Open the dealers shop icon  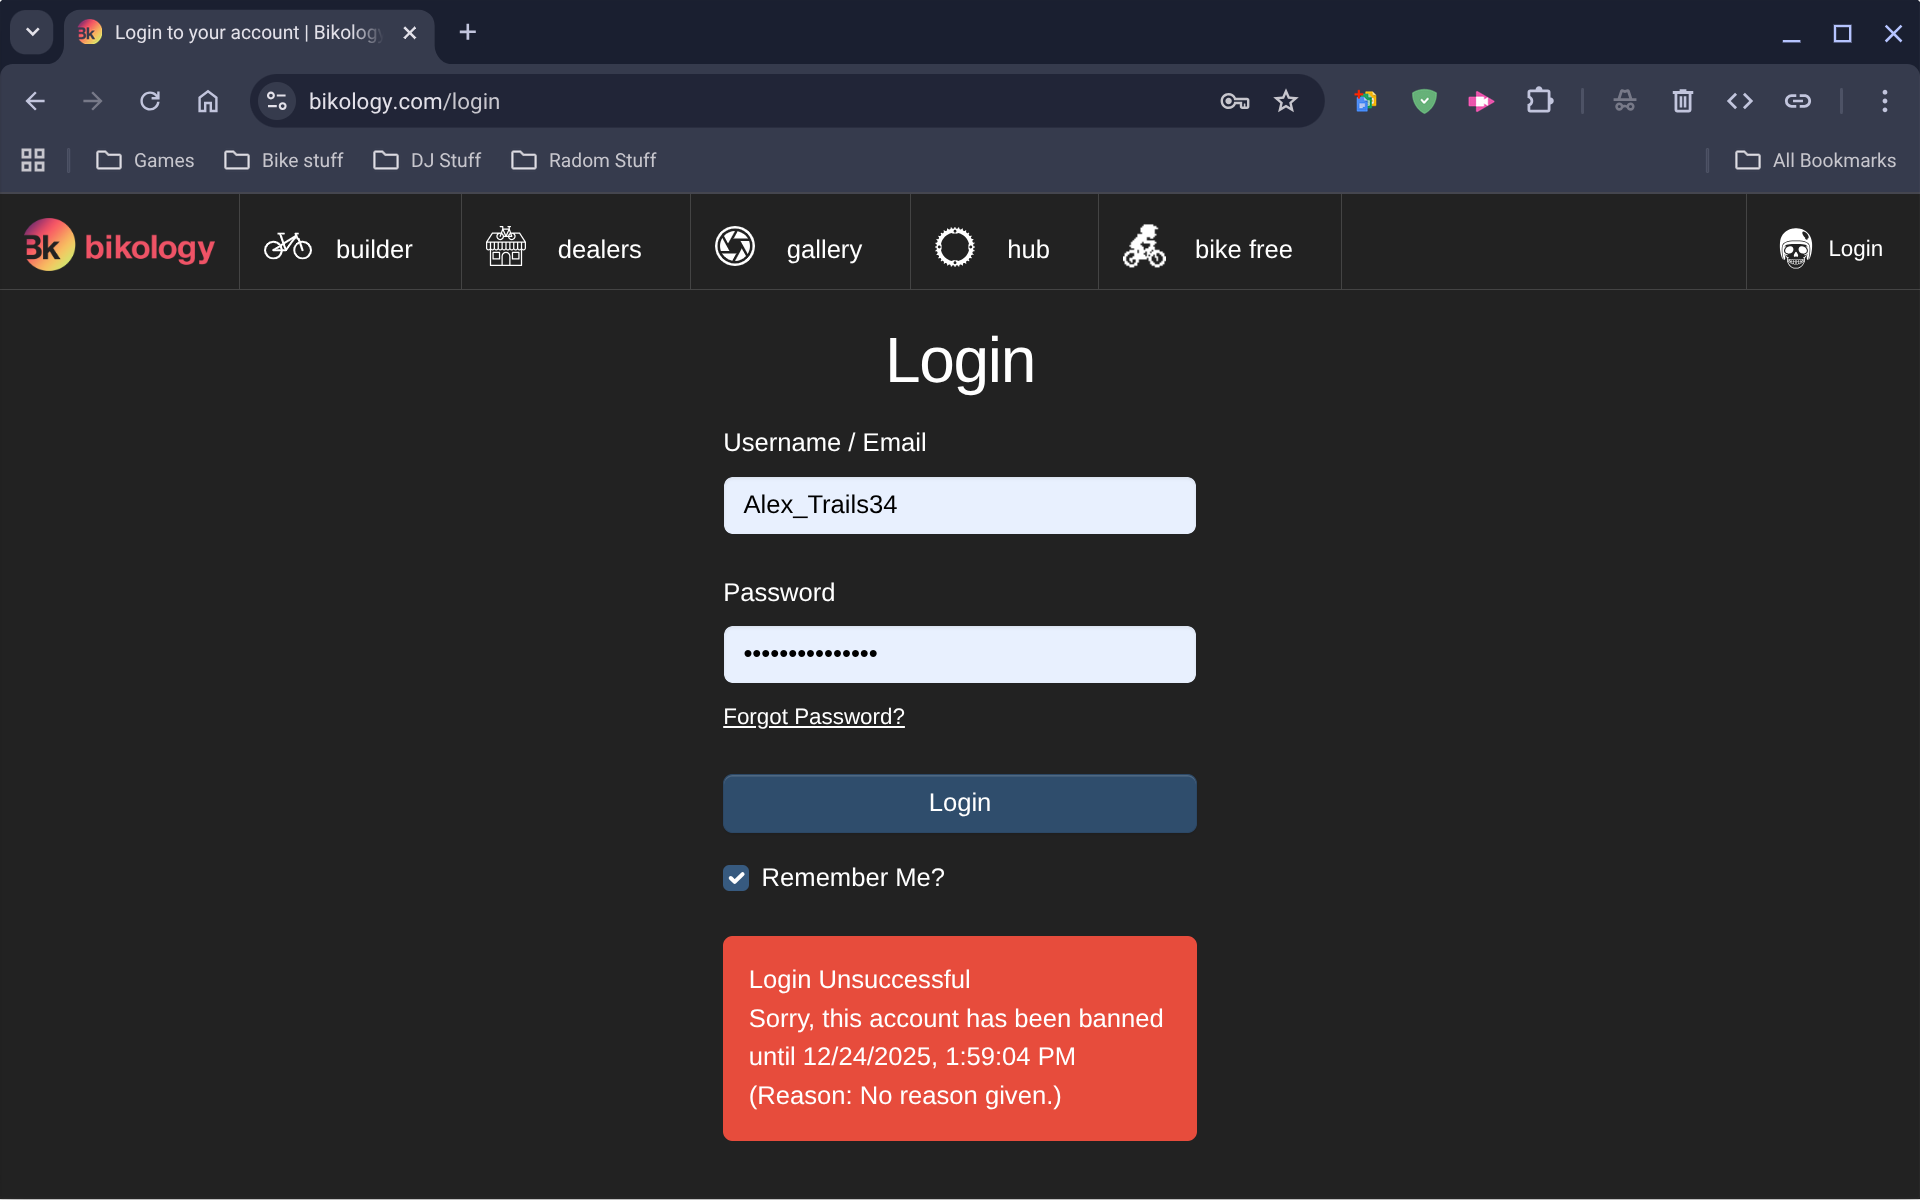(506, 247)
